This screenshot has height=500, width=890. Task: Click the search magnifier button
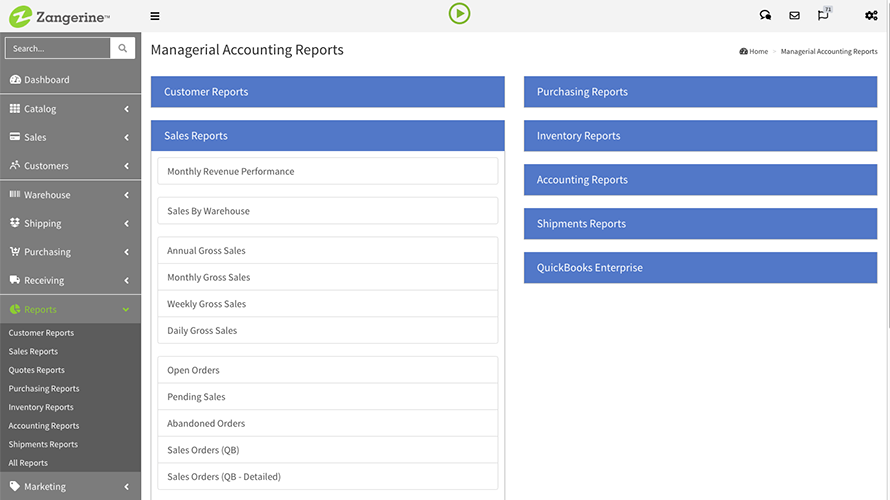coord(123,48)
